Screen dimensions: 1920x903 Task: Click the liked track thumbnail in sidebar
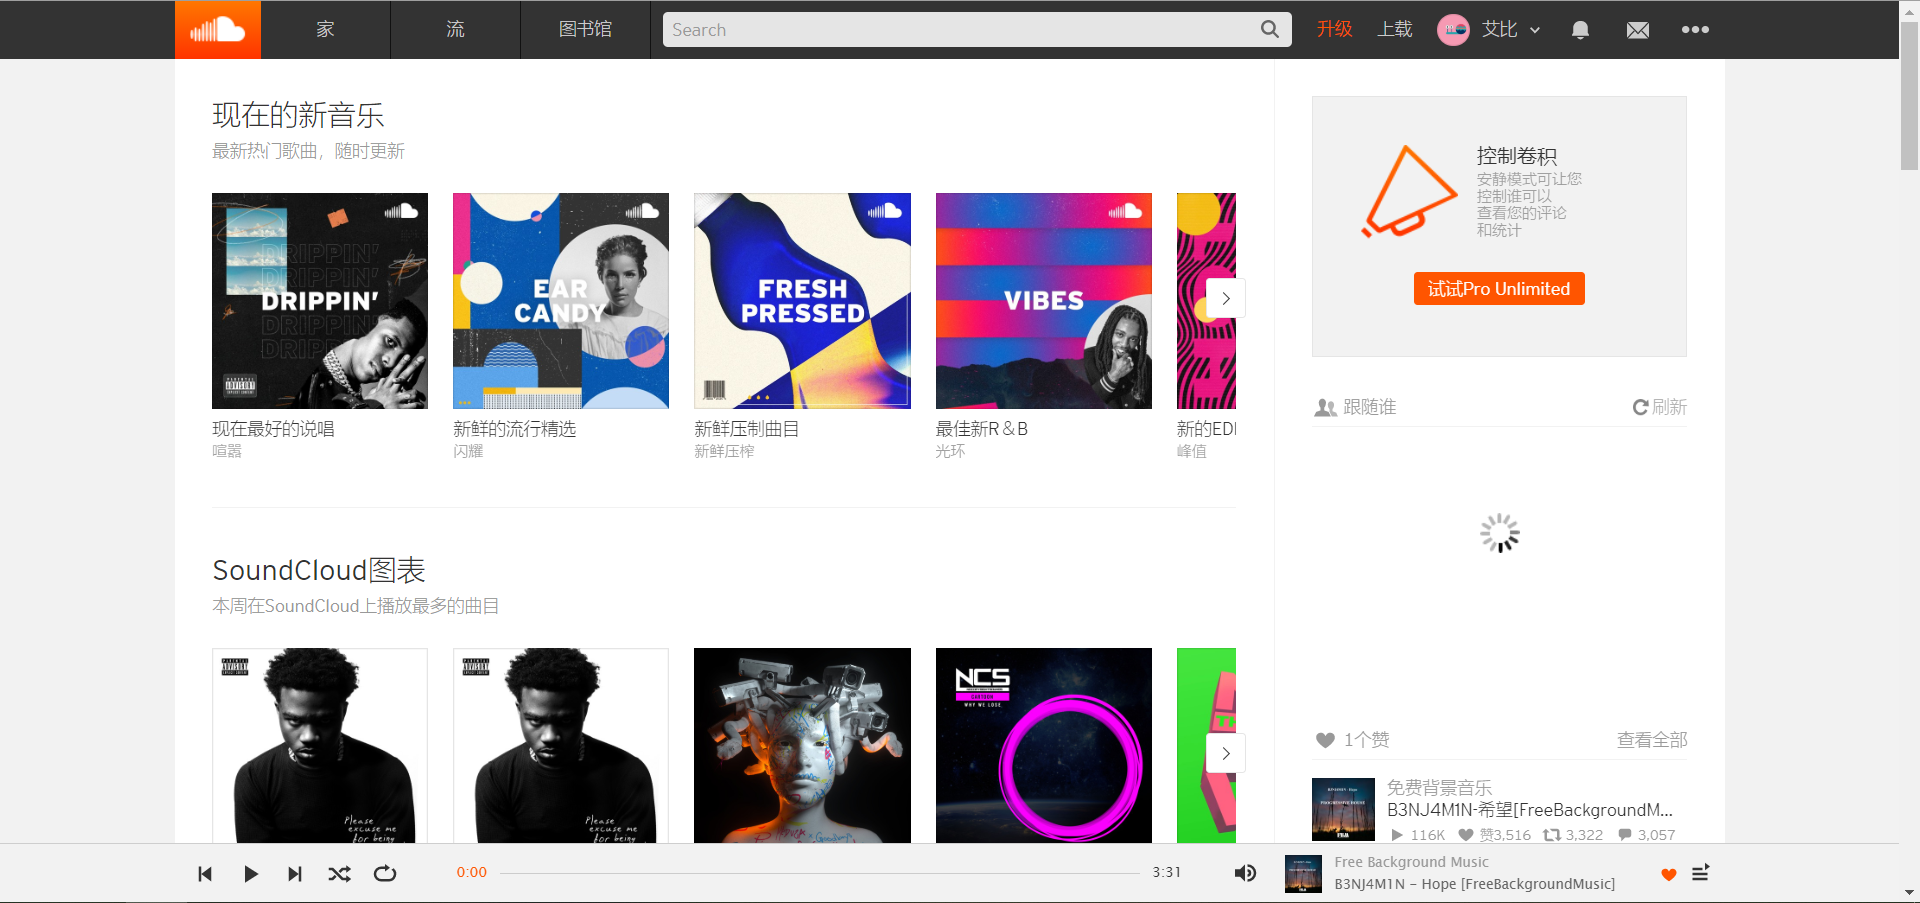pos(1343,809)
